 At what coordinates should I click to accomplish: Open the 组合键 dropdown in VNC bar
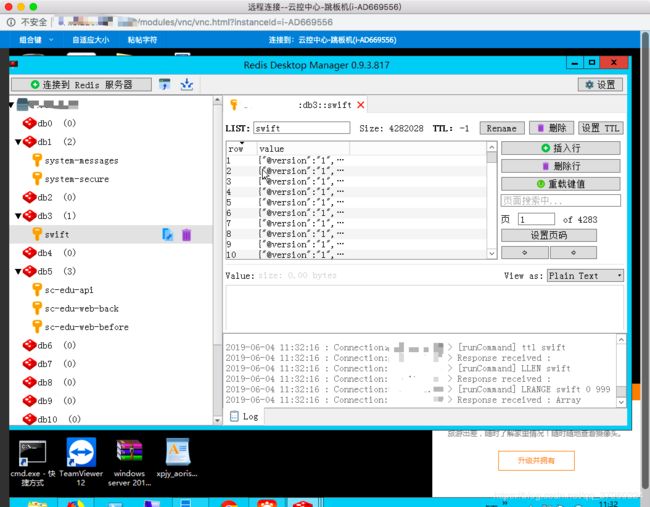tap(36, 40)
